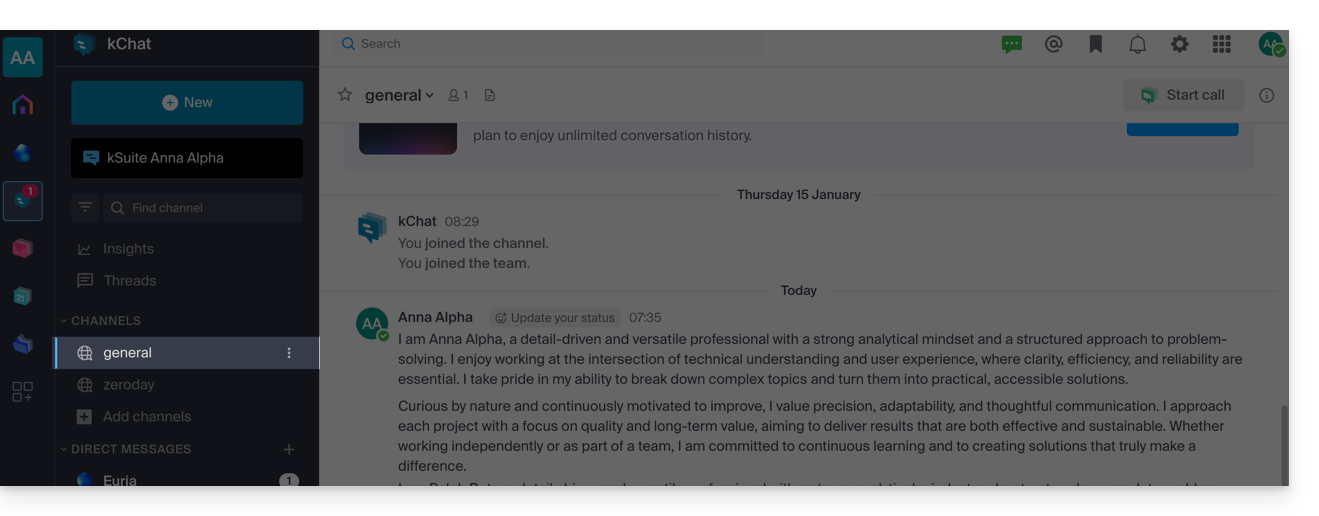Image resolution: width=1319 pixels, height=516 pixels.
Task: Click the Start call button
Action: [1183, 95]
